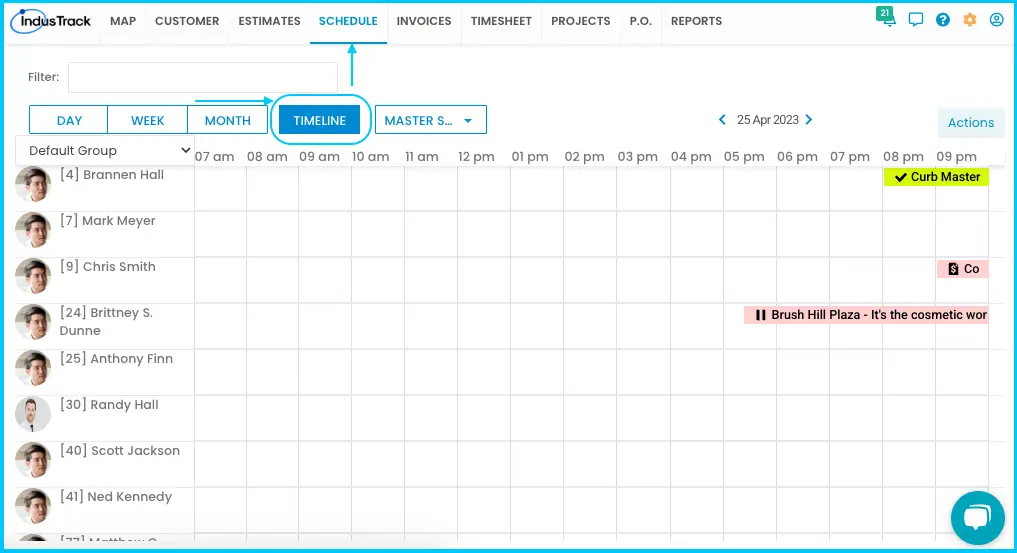Click the IndusTrack logo
Image resolution: width=1017 pixels, height=553 pixels.
[x=51, y=21]
